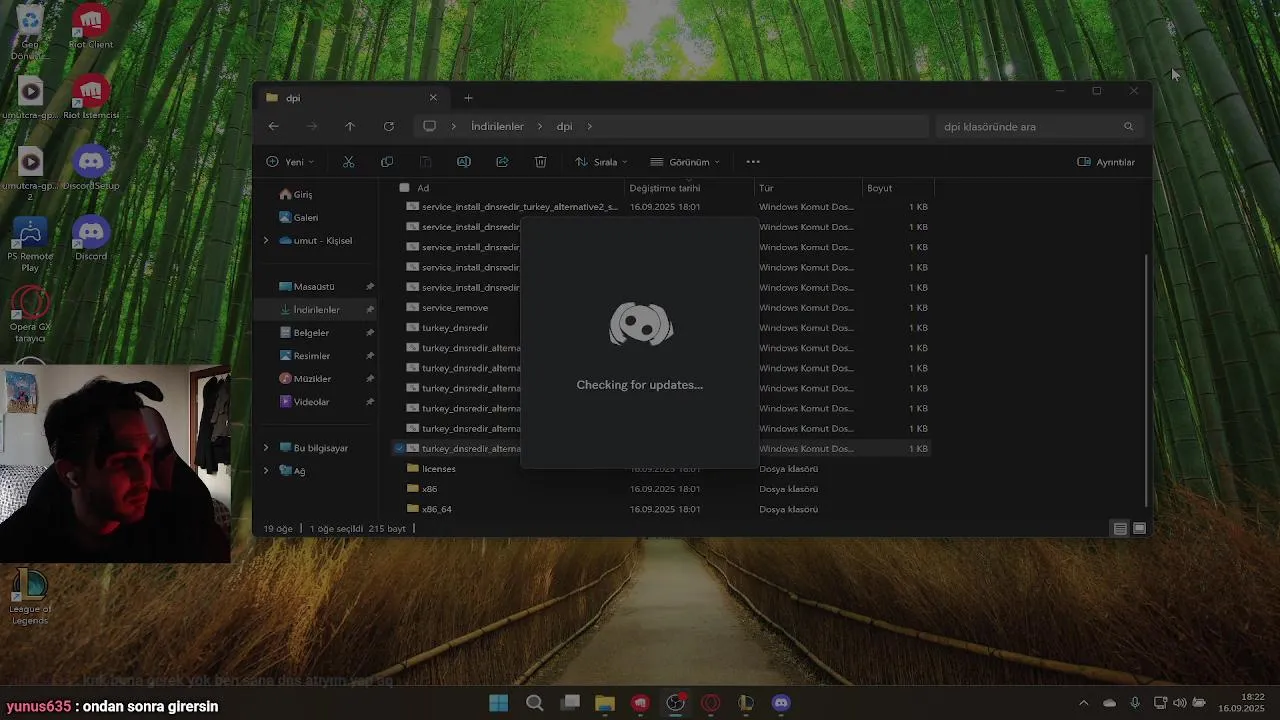Select the service_remove file
This screenshot has height=720, width=1280.
tap(455, 308)
